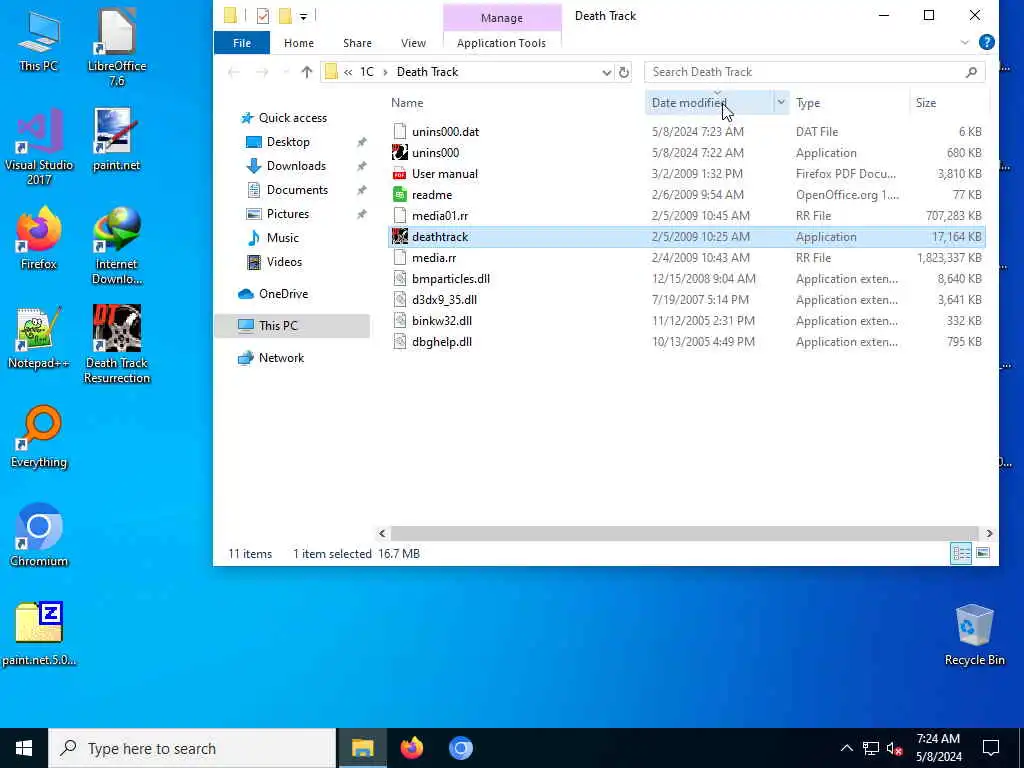The width and height of the screenshot is (1024, 768).
Task: Click the New folder quick access icon
Action: pyautogui.click(x=285, y=16)
